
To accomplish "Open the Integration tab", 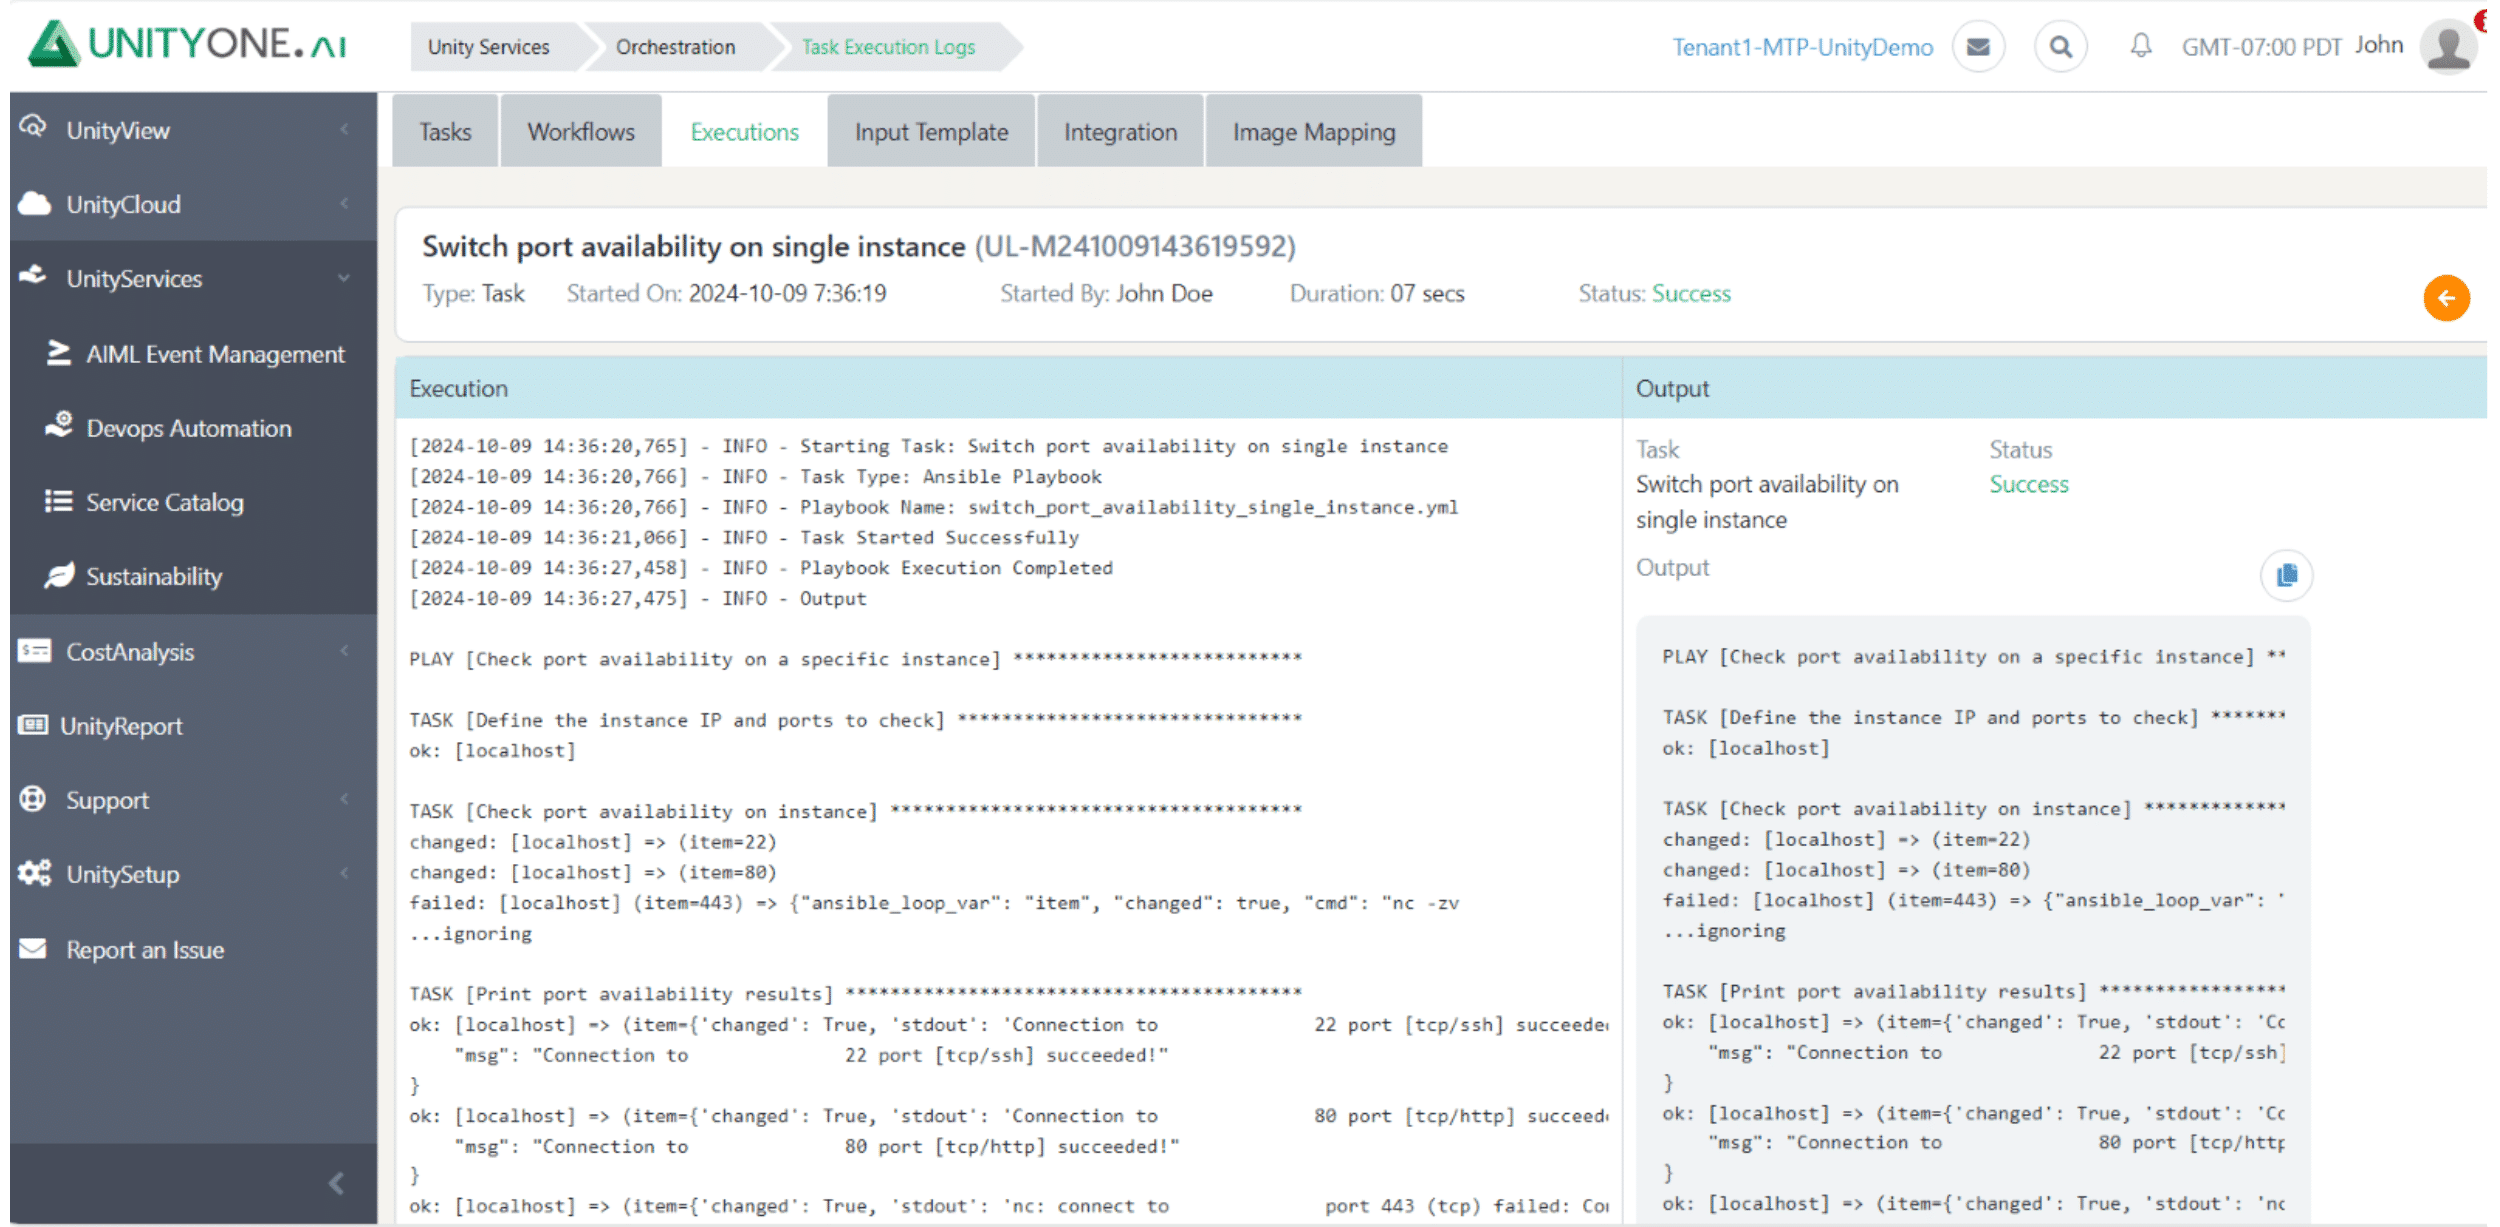I will 1120,131.
